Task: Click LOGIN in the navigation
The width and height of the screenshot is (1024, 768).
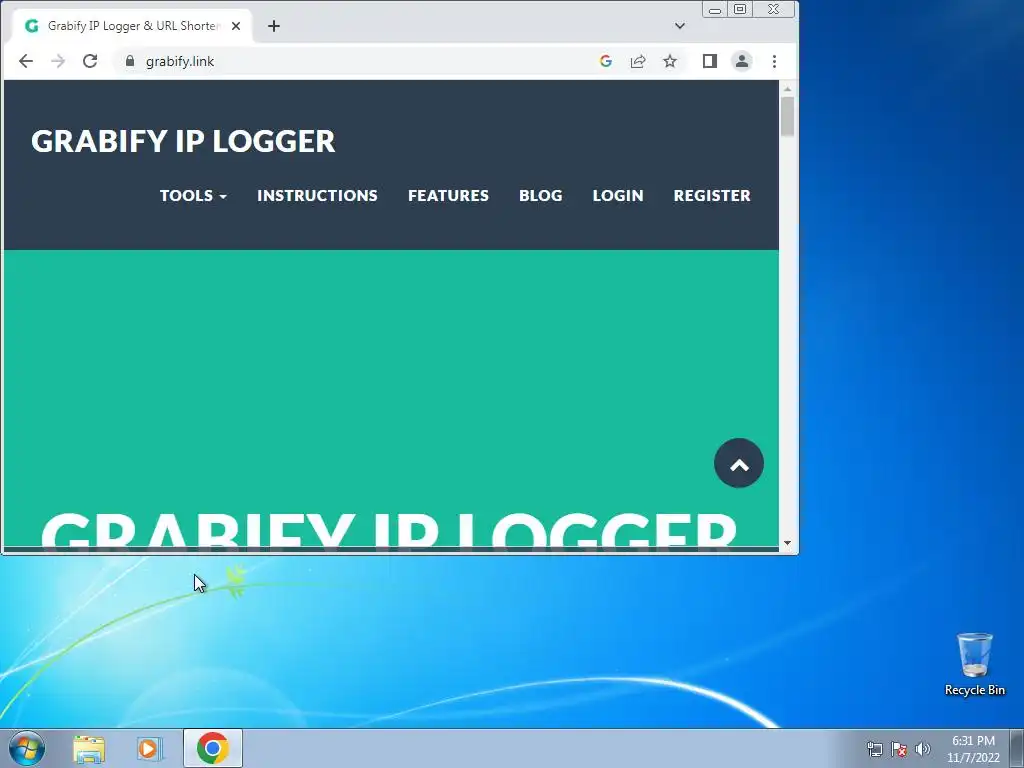Action: point(618,196)
